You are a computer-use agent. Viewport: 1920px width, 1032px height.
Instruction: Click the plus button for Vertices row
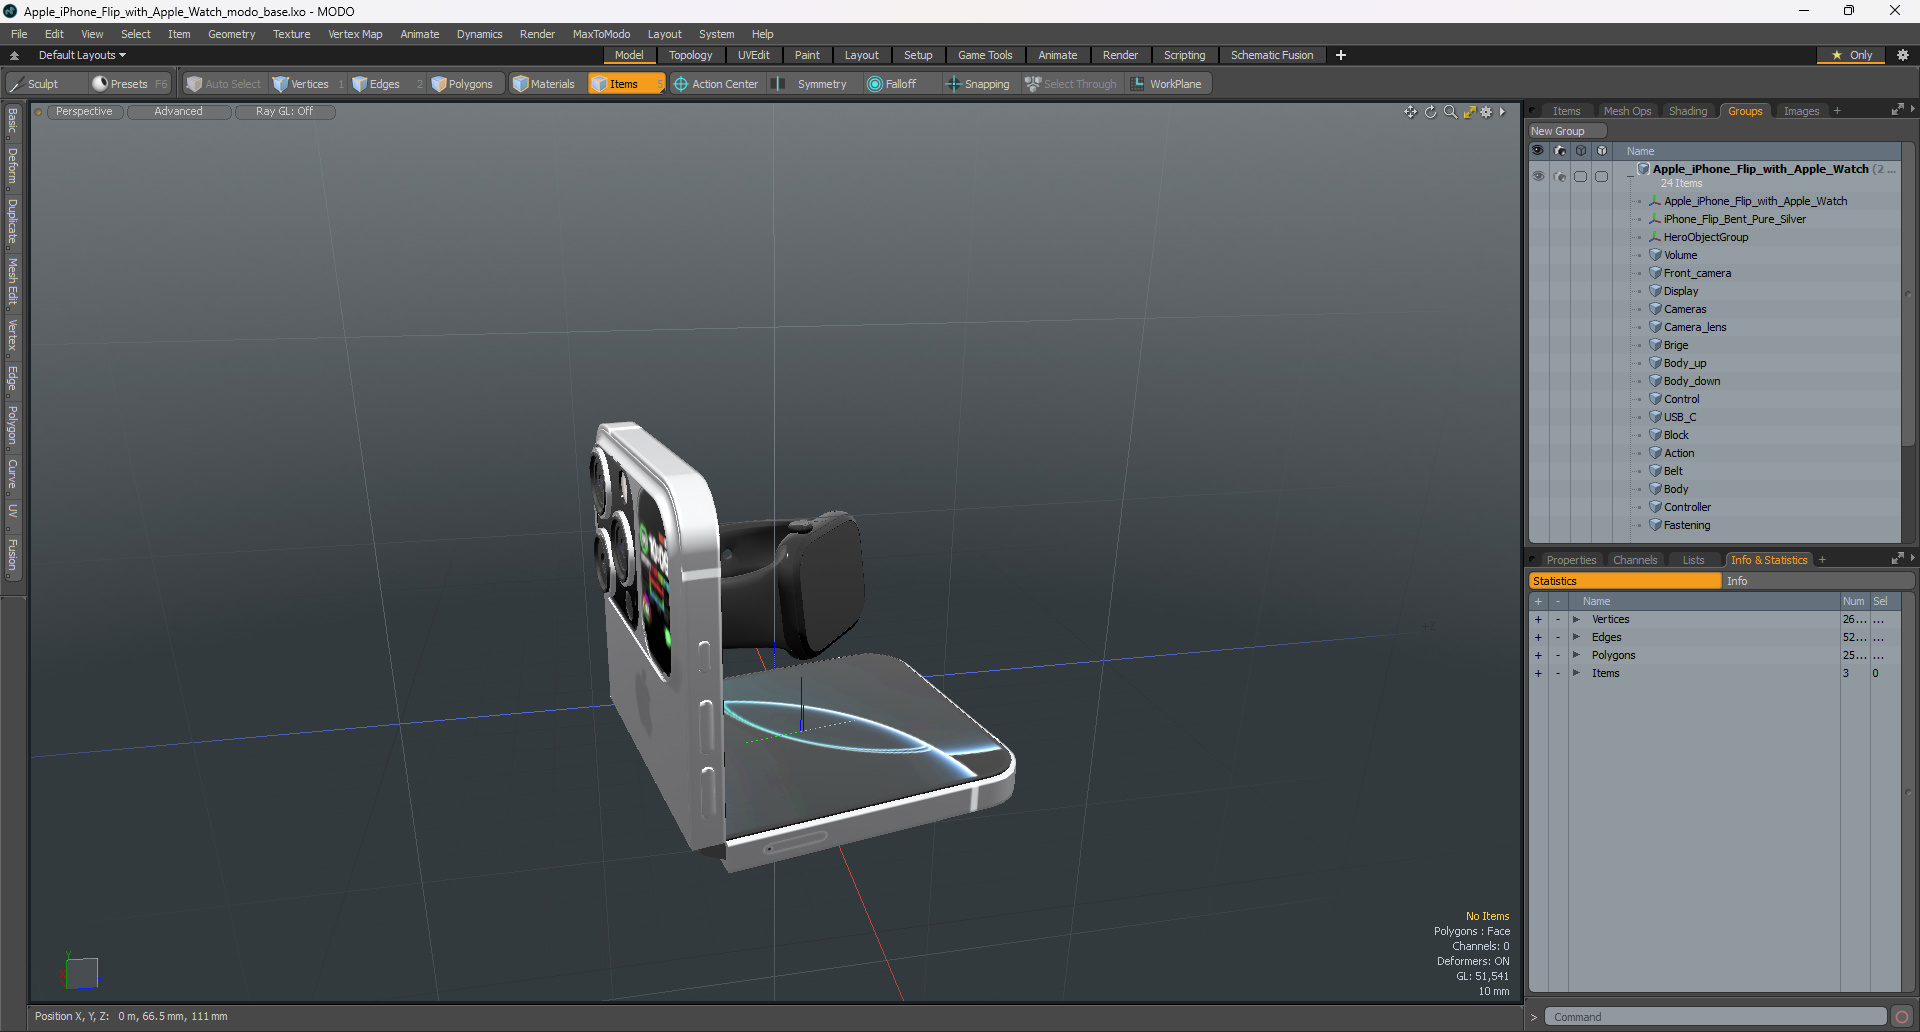tap(1538, 620)
